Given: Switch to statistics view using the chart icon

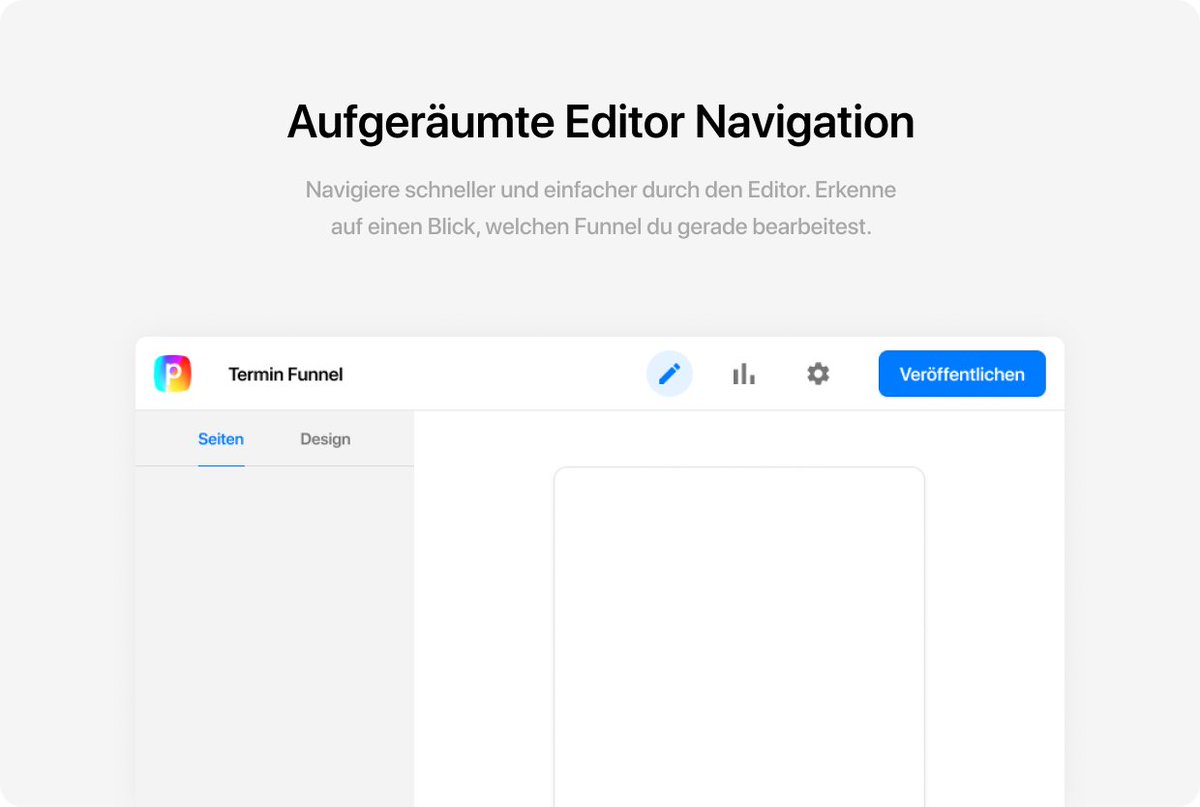Looking at the screenshot, I should (743, 373).
